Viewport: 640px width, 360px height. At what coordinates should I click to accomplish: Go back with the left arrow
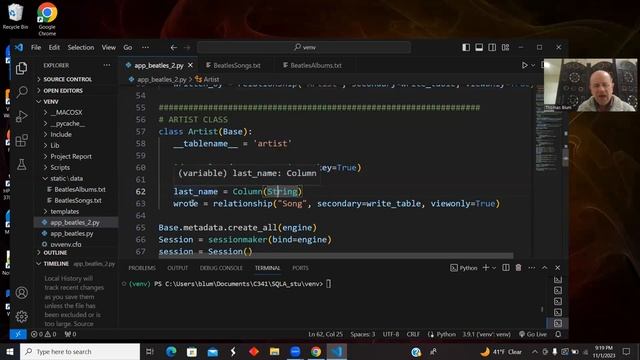(x=174, y=47)
